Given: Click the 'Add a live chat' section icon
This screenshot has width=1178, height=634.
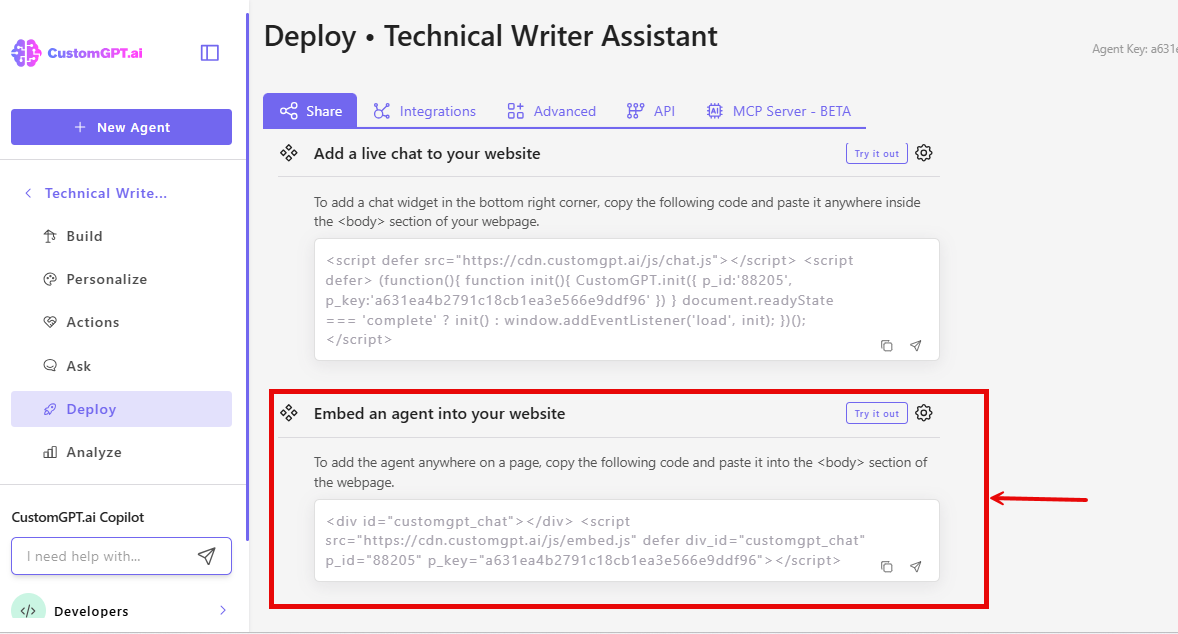Looking at the screenshot, I should (288, 153).
